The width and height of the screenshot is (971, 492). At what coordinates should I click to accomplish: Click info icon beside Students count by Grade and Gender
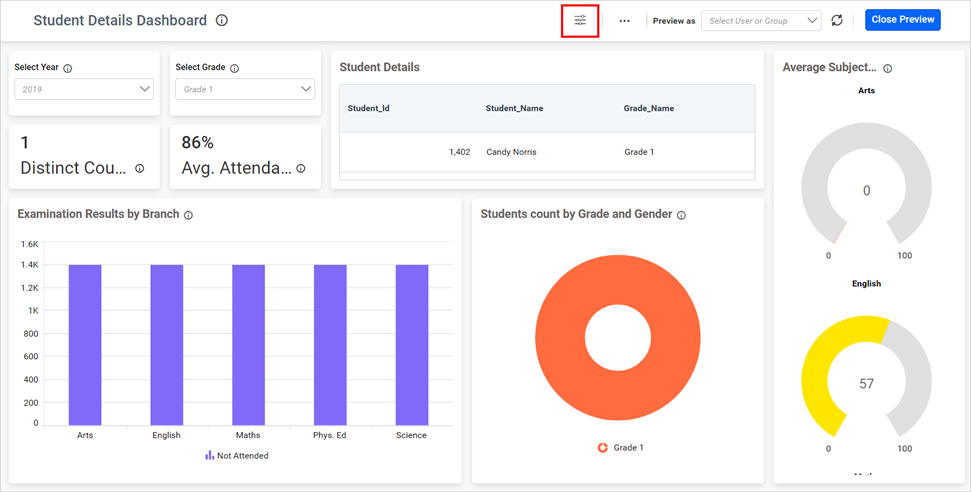pyautogui.click(x=681, y=216)
